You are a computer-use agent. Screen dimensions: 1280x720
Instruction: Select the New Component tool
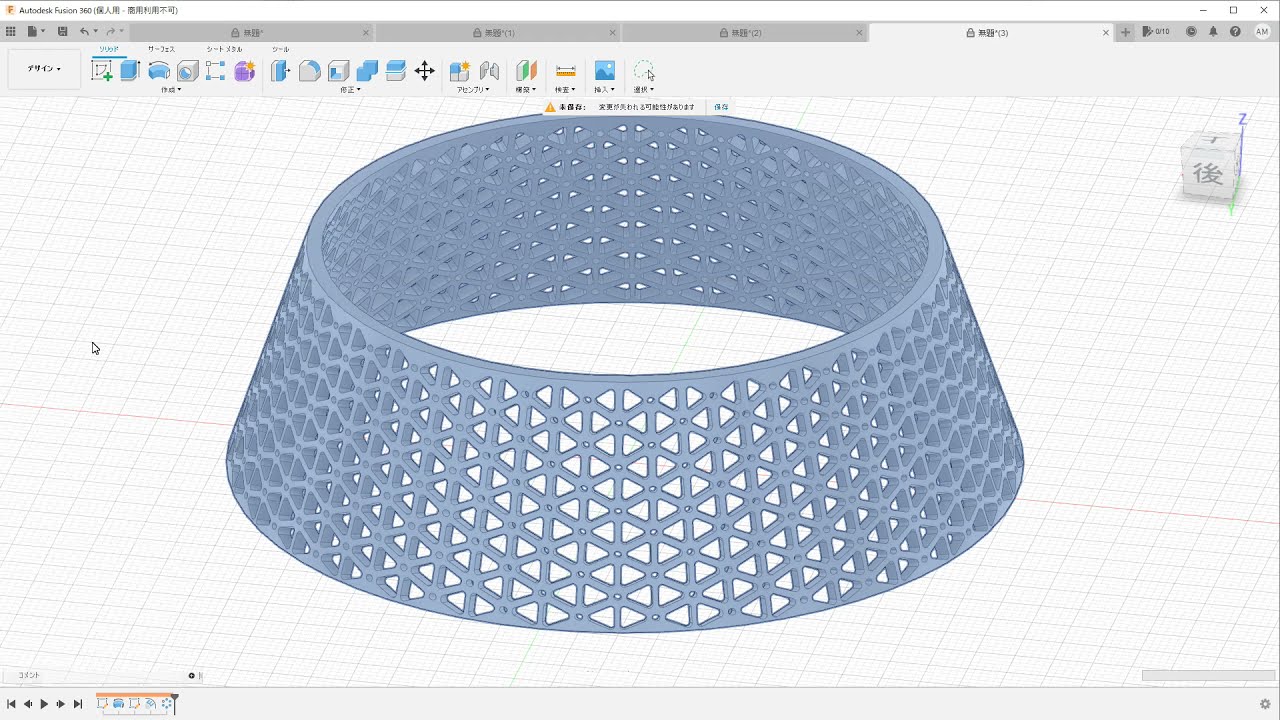tap(460, 71)
